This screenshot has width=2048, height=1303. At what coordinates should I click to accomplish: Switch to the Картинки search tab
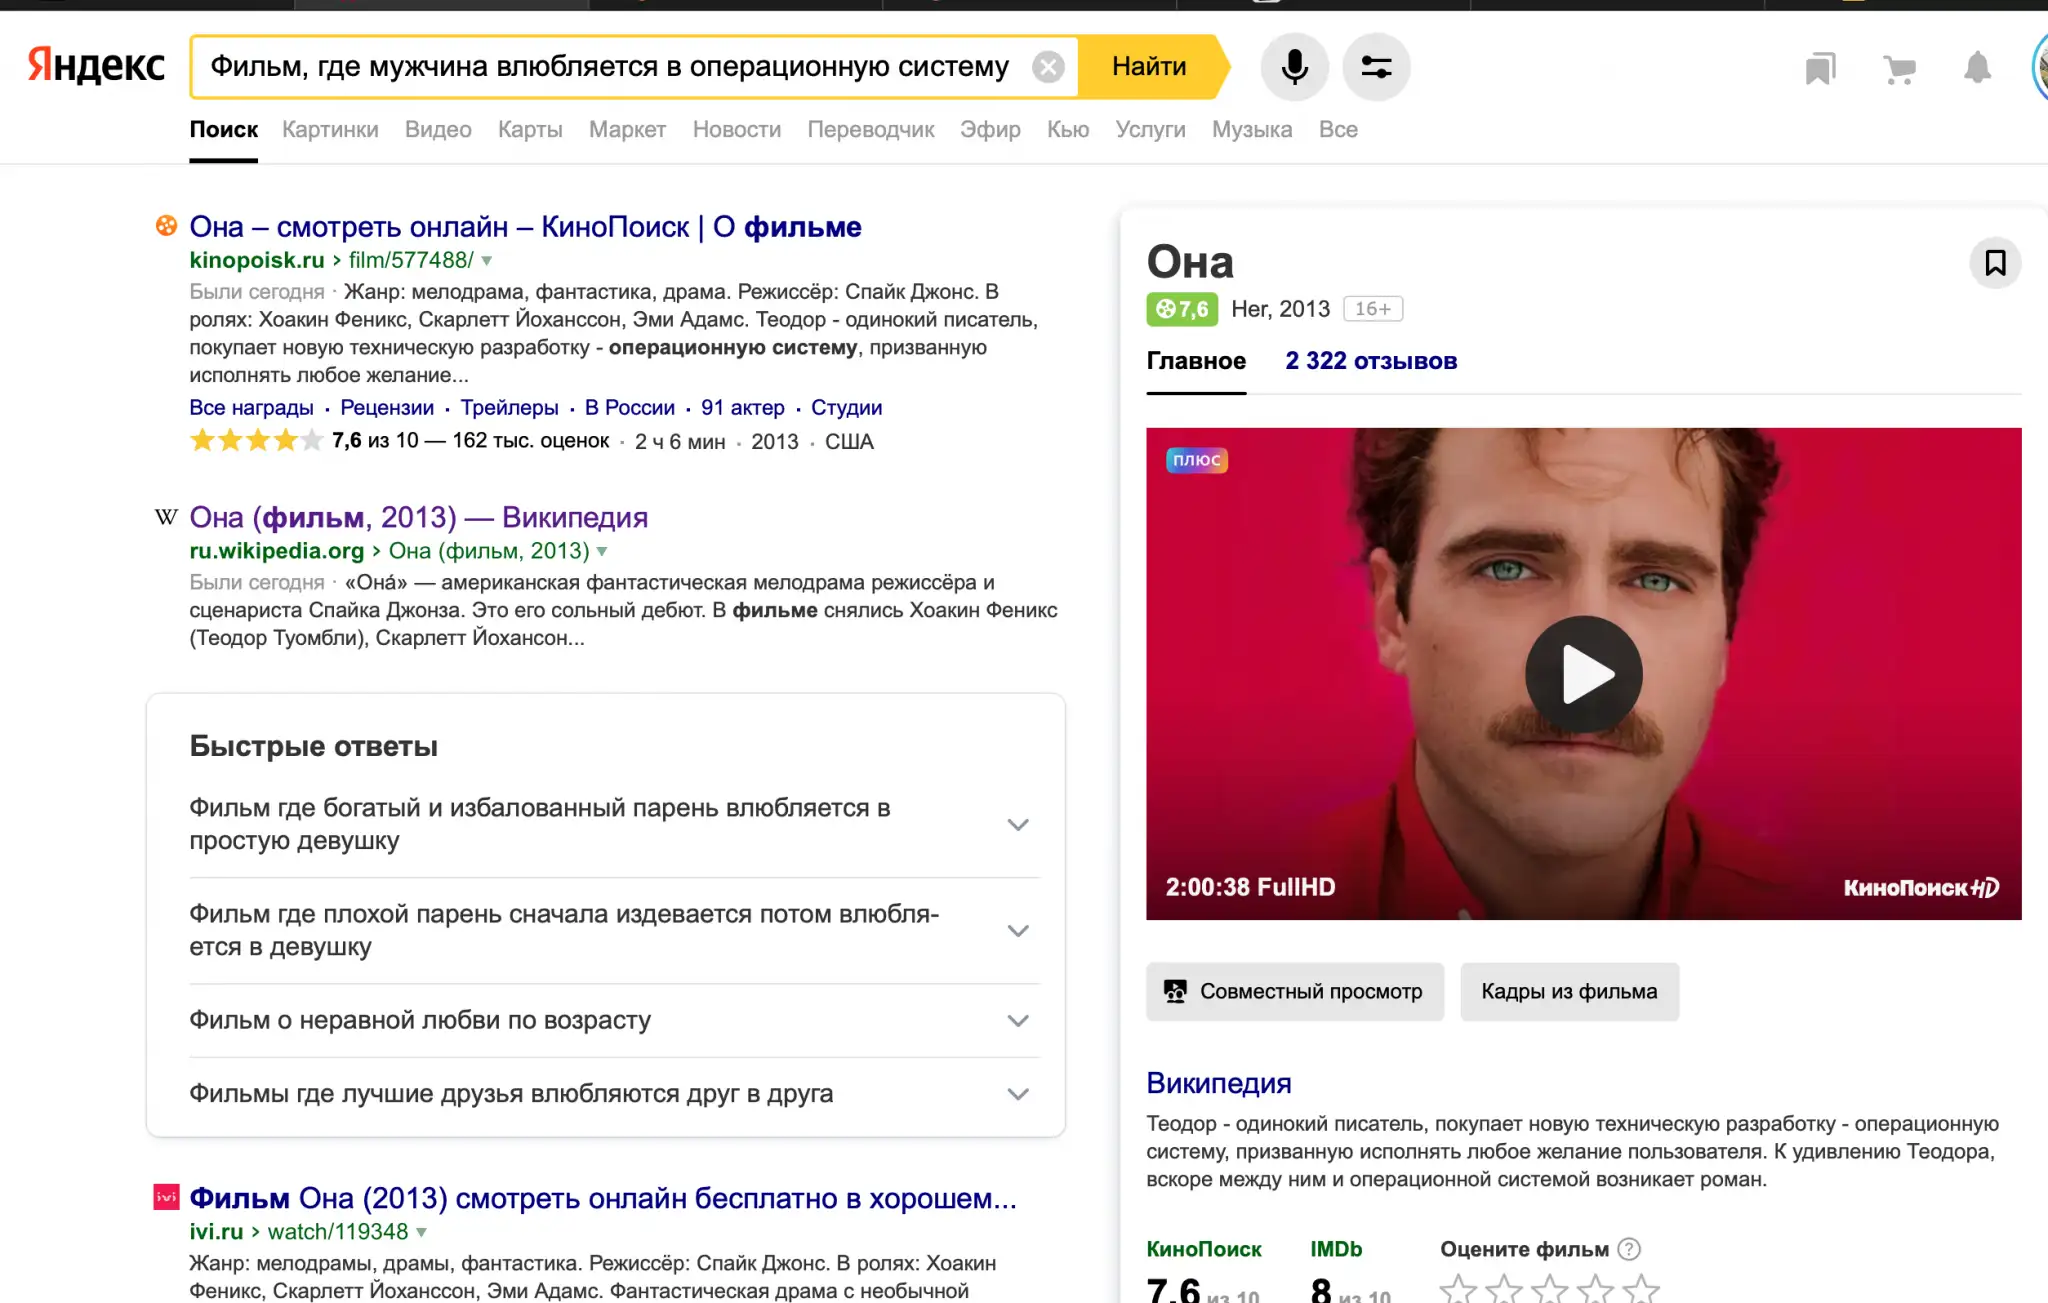click(x=330, y=130)
